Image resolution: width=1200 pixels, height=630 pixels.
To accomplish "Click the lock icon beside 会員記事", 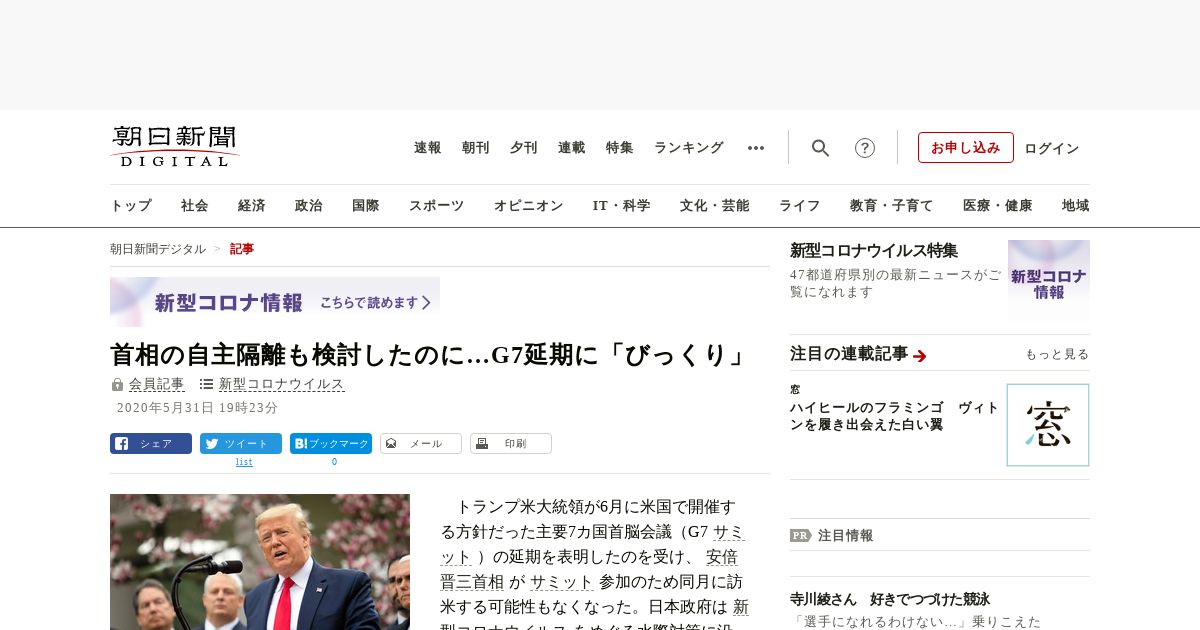I will coord(117,384).
